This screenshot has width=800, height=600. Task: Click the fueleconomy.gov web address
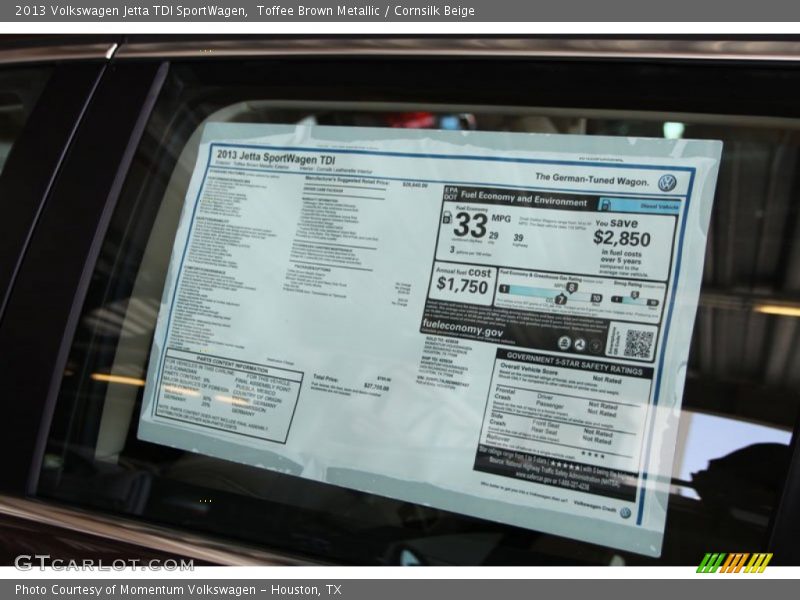pos(463,331)
